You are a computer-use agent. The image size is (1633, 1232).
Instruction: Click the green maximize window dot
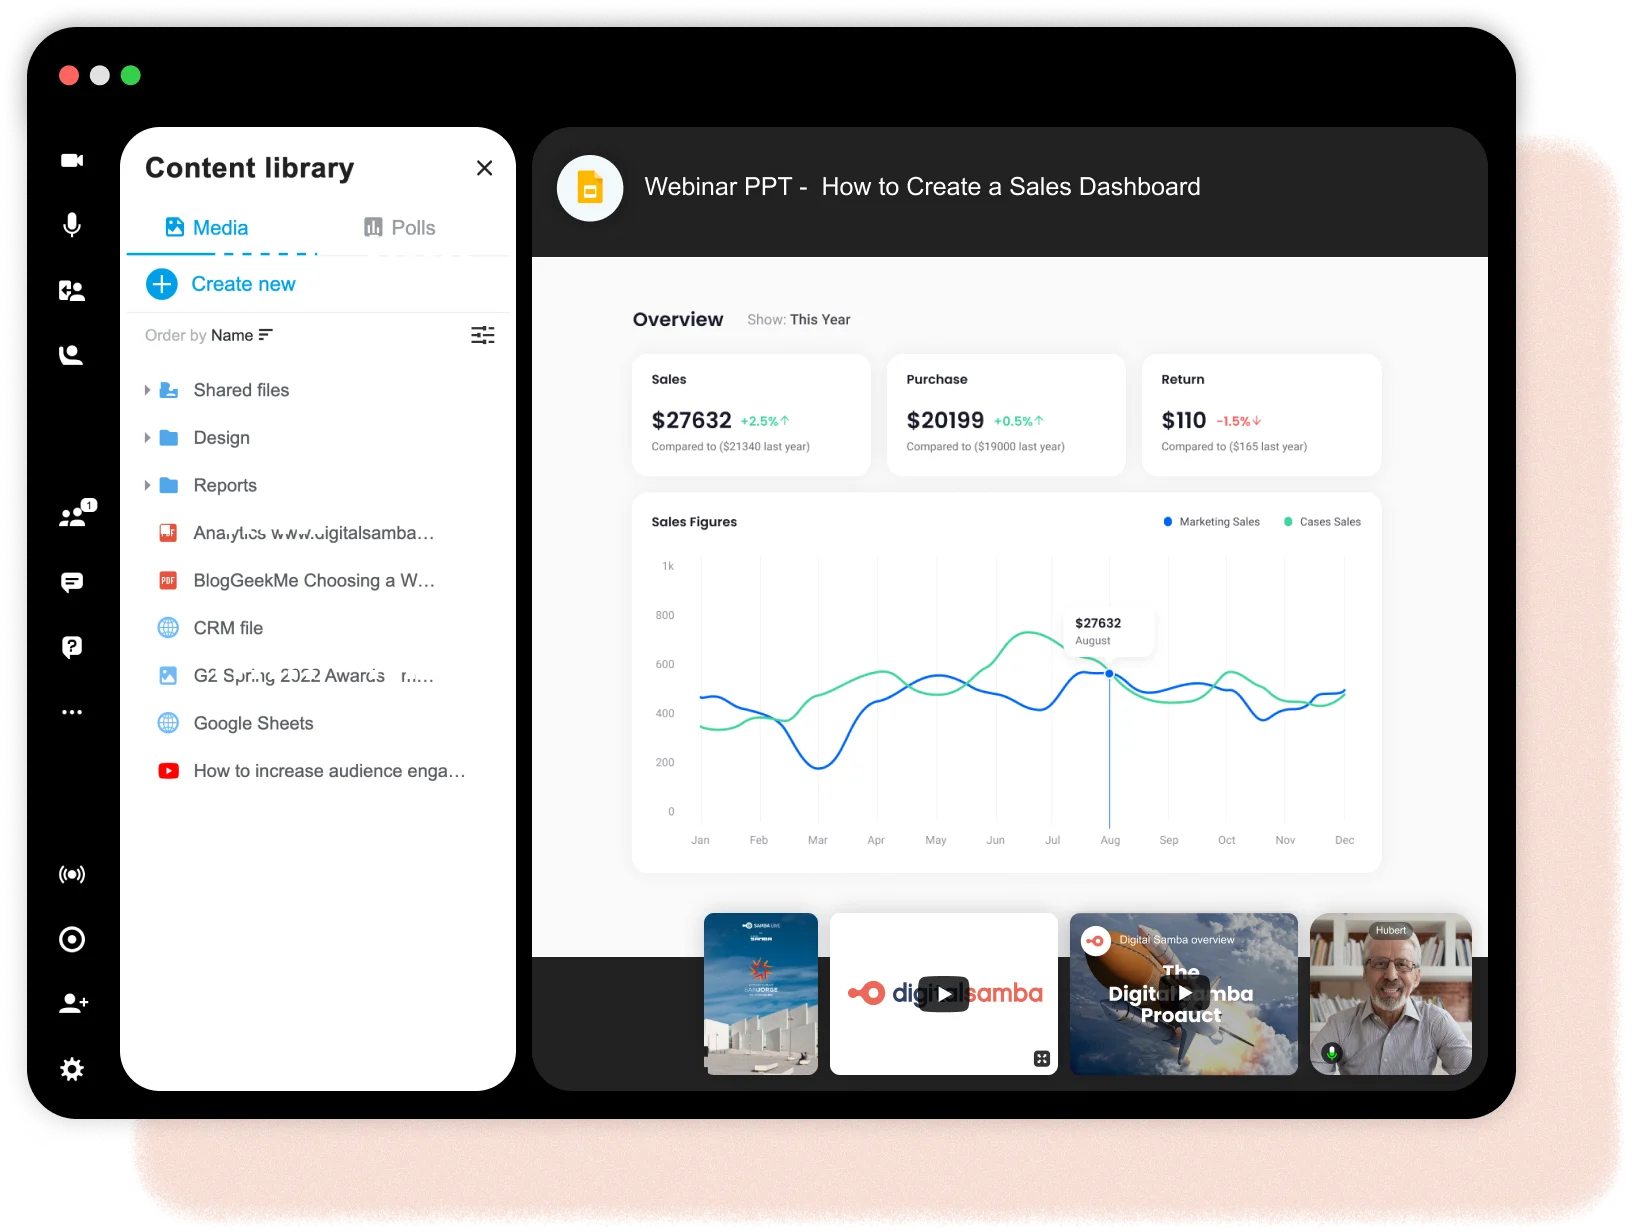click(131, 75)
